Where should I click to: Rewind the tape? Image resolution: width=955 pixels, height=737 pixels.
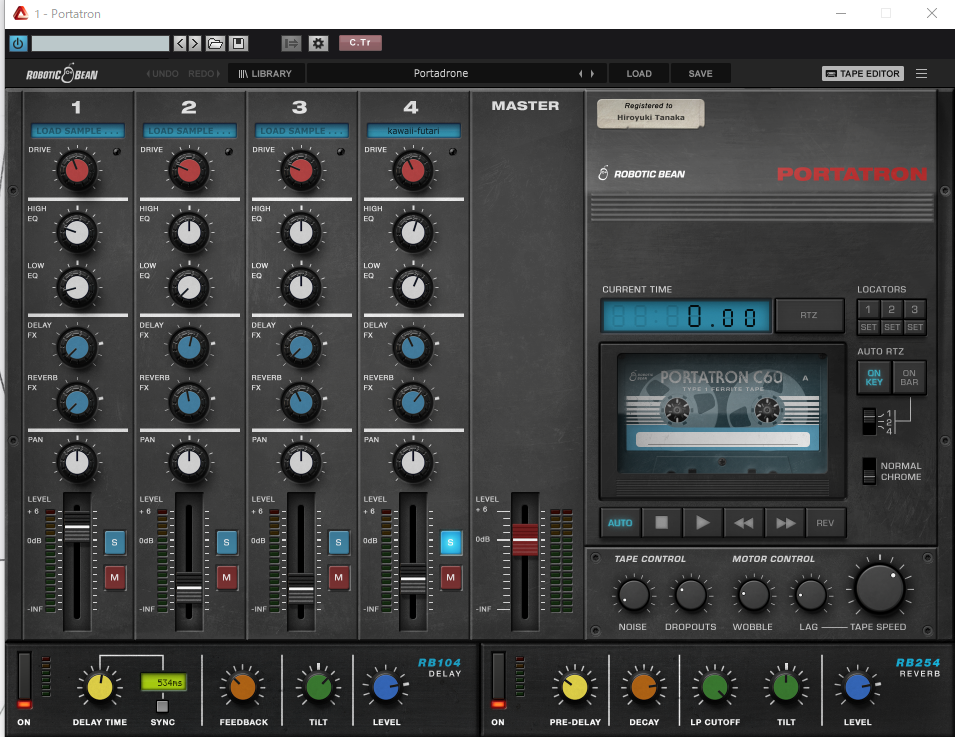744,523
